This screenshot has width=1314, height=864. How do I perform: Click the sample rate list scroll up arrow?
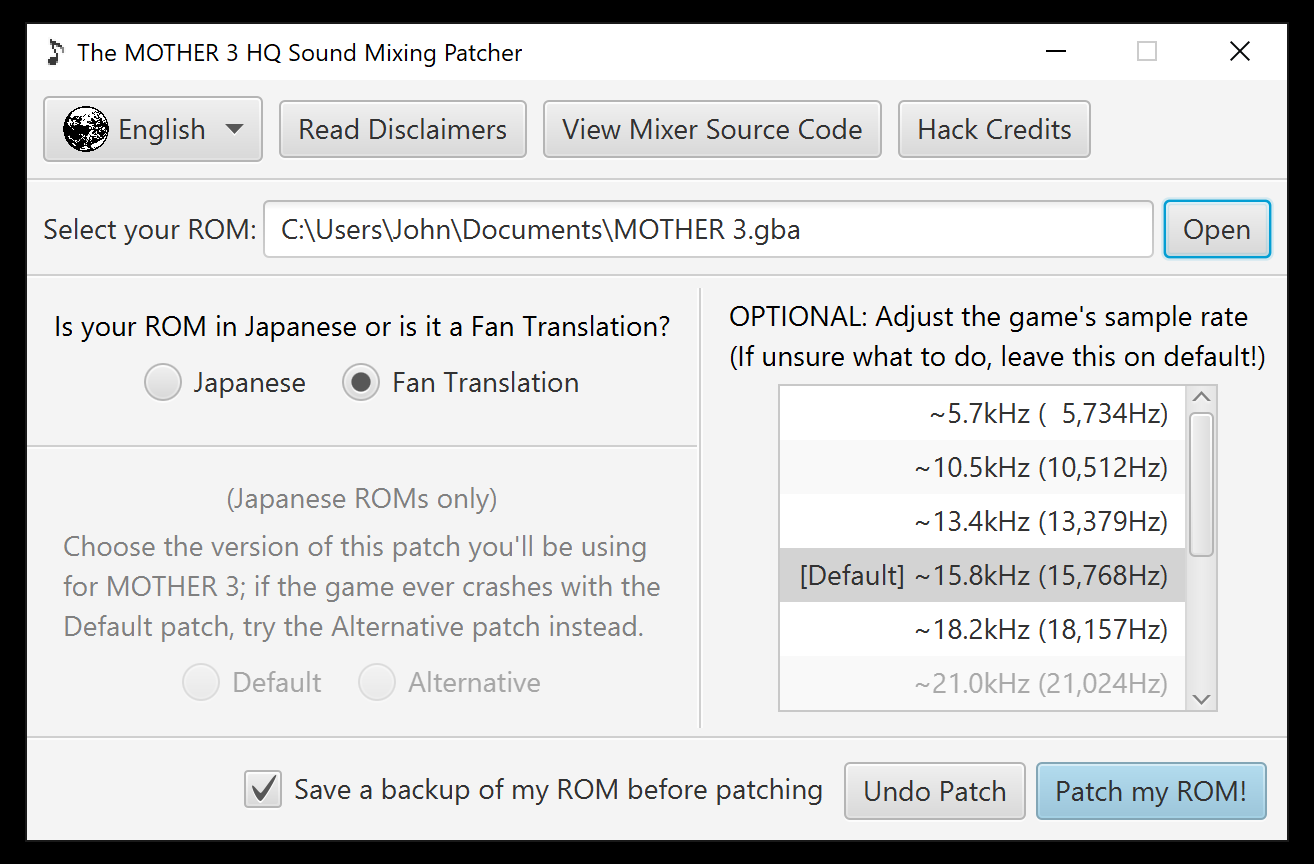pos(1202,398)
